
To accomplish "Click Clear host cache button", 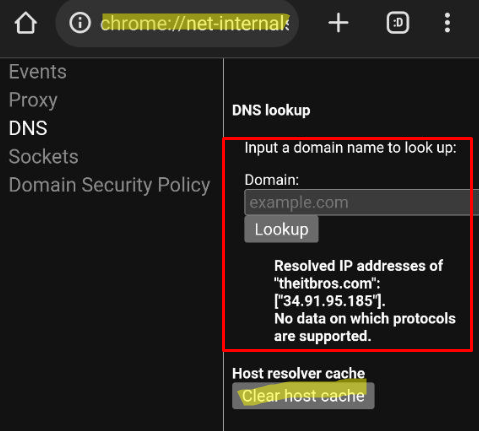I will tap(303, 396).
